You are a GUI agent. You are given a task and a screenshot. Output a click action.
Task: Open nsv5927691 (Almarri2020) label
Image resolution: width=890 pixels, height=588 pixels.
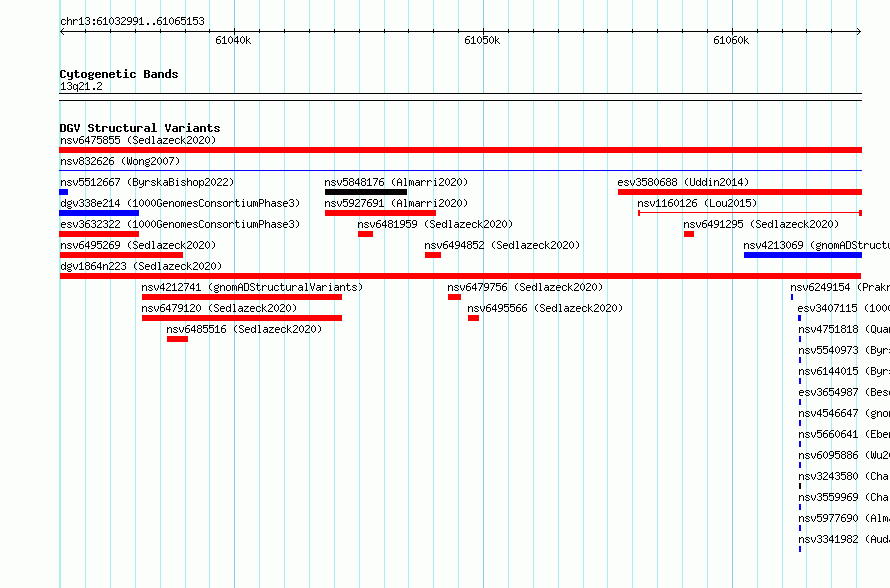click(396, 203)
